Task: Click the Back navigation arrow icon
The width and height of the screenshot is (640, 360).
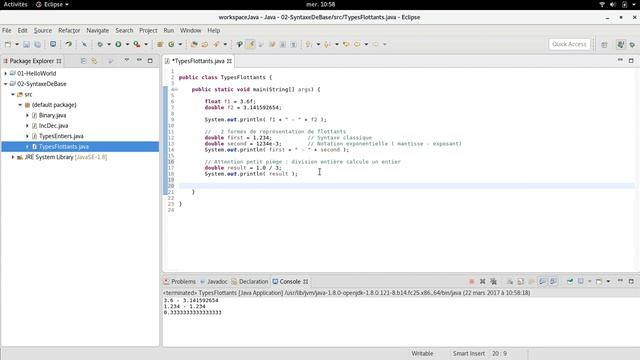Action: [x=357, y=44]
